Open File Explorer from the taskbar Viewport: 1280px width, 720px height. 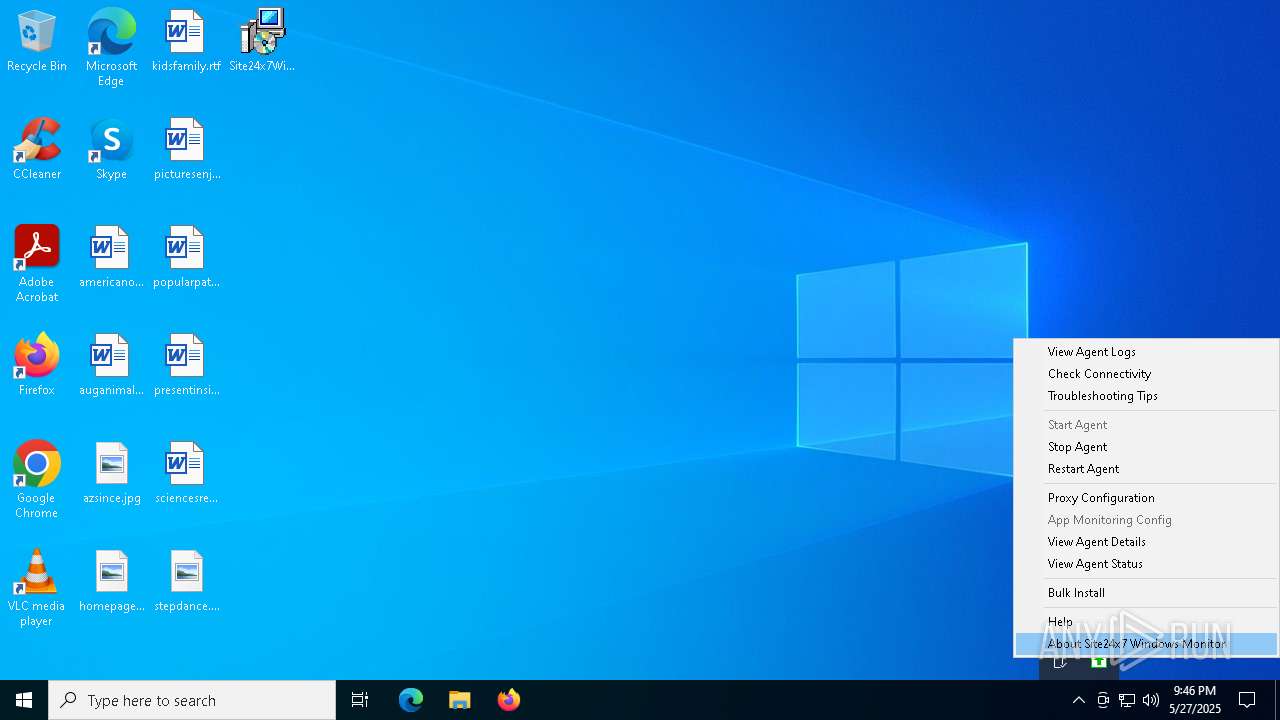(x=460, y=700)
